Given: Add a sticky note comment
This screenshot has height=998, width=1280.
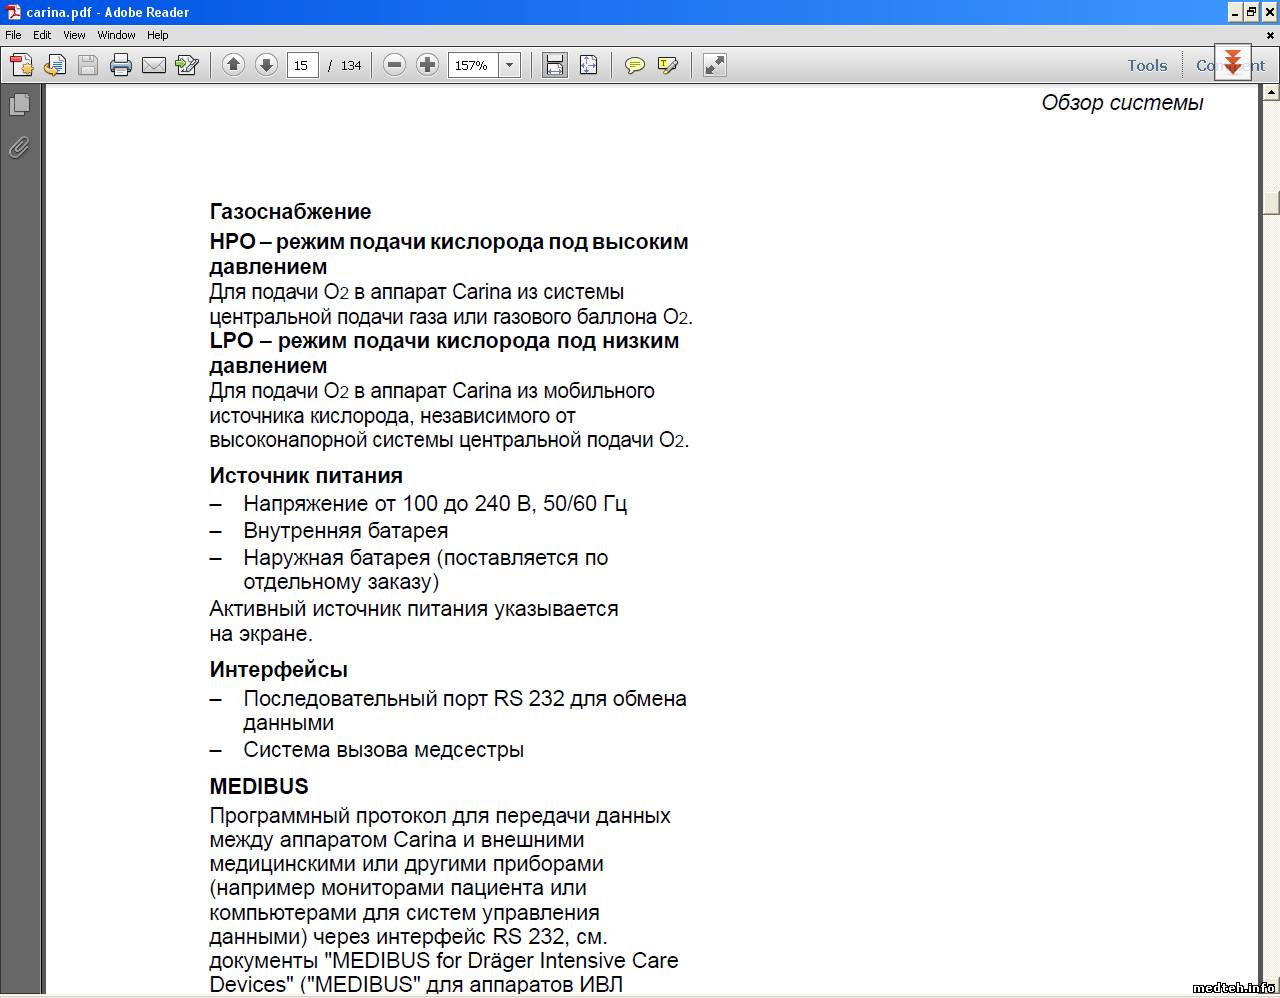Looking at the screenshot, I should (x=634, y=65).
